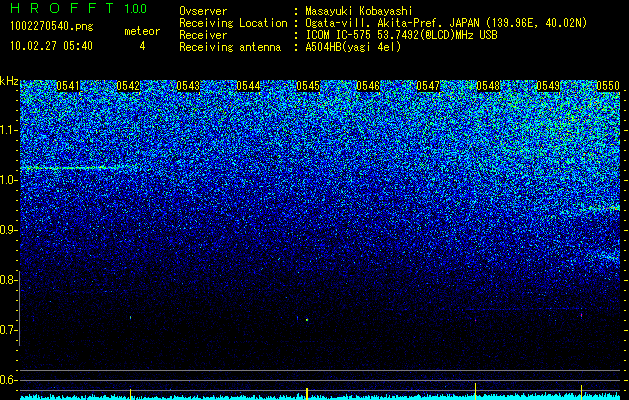629x400 pixels.
Task: Click the 0545 time label
Action: point(308,86)
